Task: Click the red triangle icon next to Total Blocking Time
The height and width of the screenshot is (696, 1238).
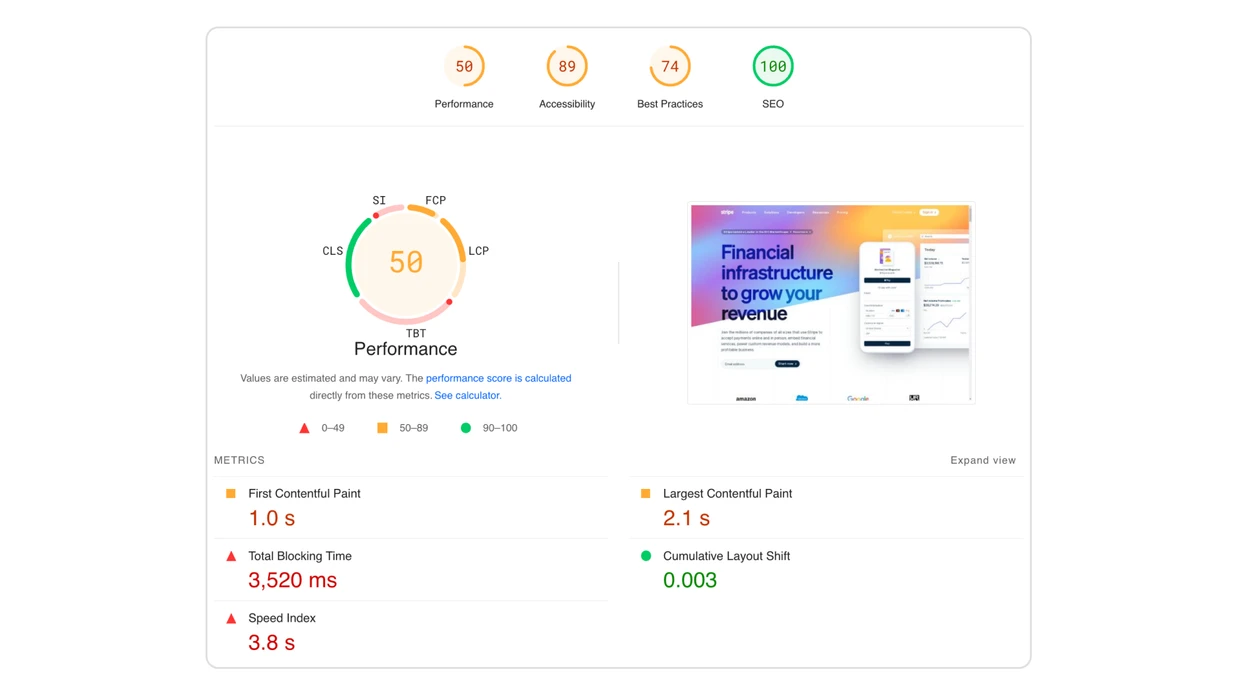Action: tap(230, 556)
